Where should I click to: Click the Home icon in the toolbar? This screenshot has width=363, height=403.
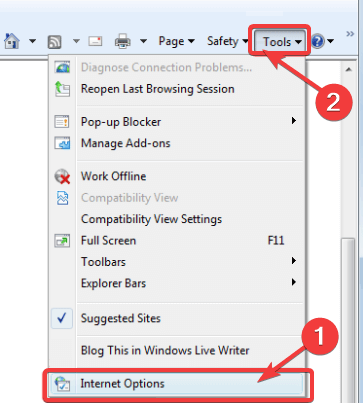(x=12, y=41)
